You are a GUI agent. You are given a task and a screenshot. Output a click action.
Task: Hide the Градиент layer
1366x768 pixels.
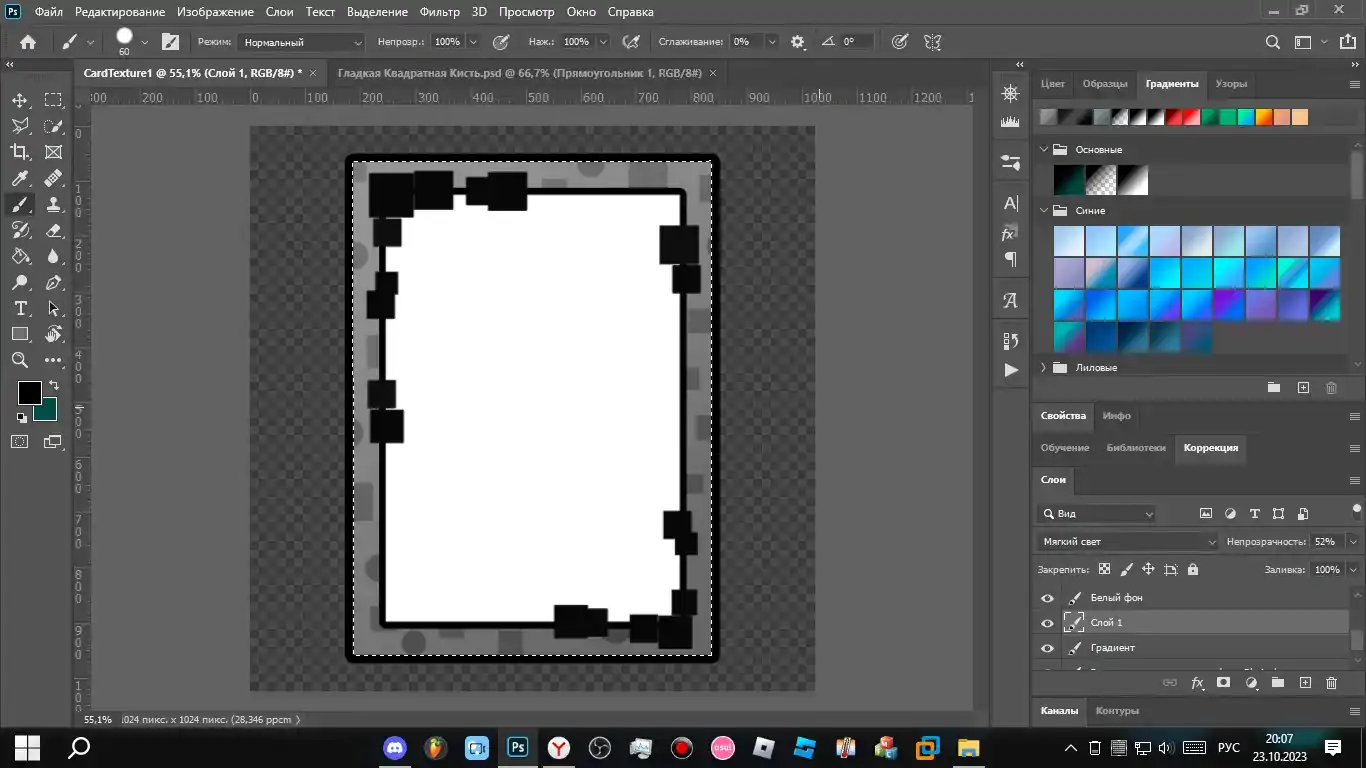1047,648
